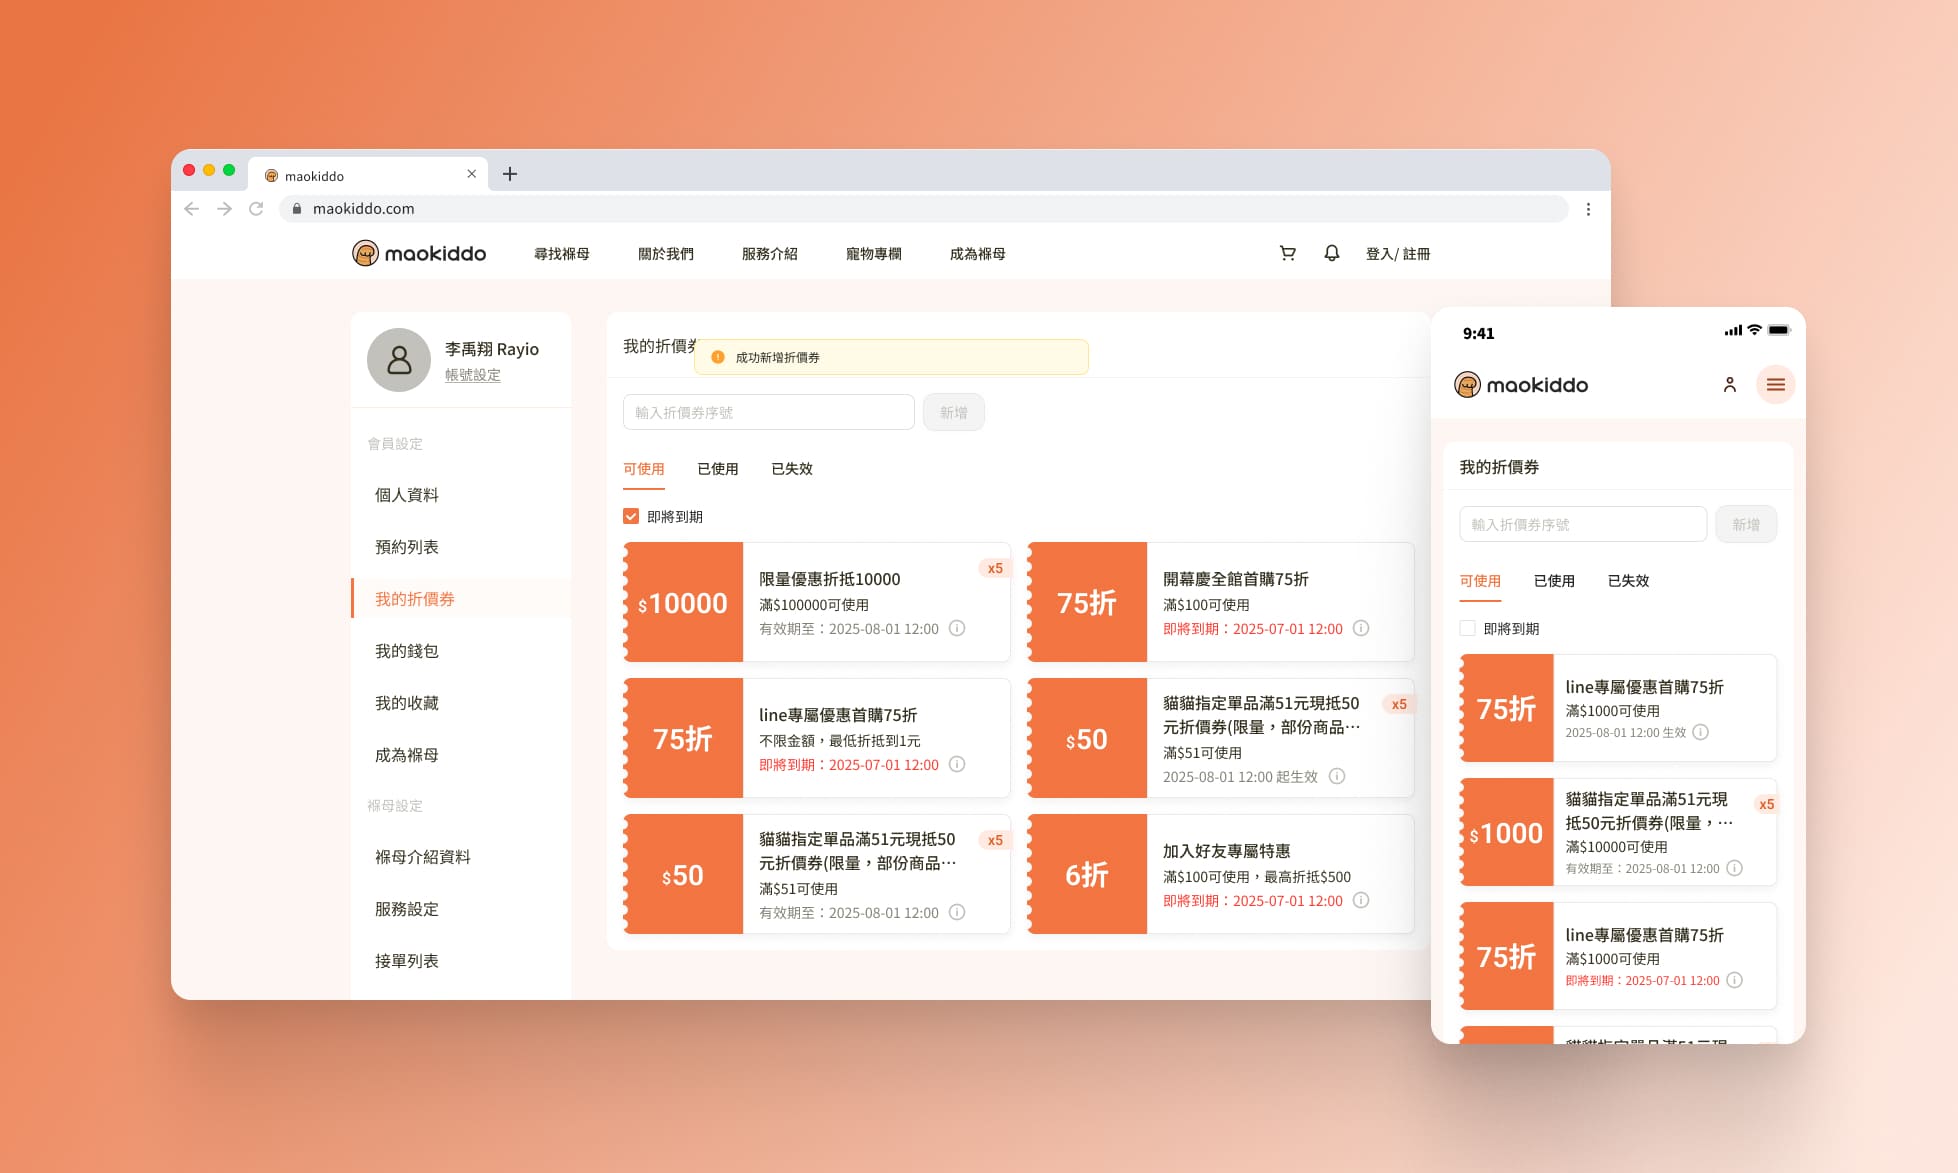Click the browser forward arrow
This screenshot has height=1173, width=1958.
tap(224, 208)
